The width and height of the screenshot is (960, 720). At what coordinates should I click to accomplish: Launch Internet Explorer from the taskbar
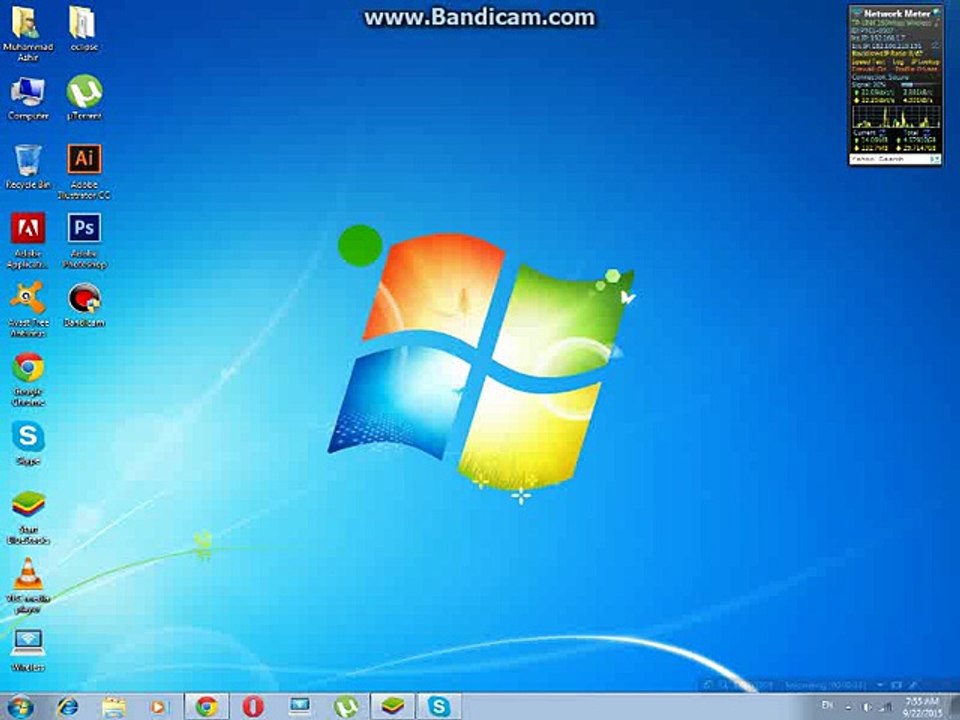pyautogui.click(x=67, y=707)
